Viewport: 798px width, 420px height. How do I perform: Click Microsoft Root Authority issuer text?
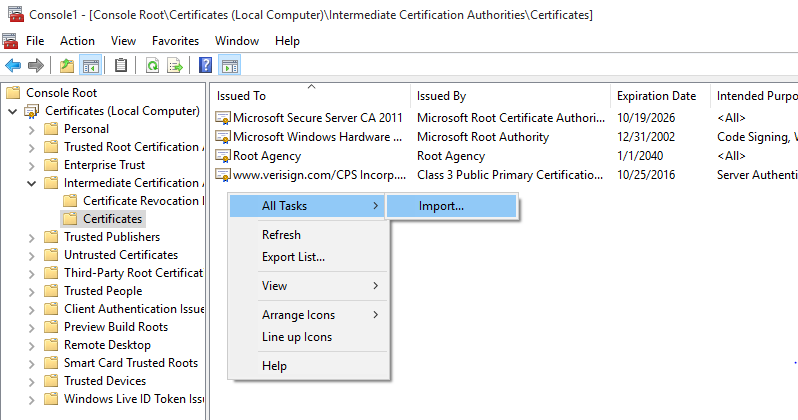click(483, 137)
